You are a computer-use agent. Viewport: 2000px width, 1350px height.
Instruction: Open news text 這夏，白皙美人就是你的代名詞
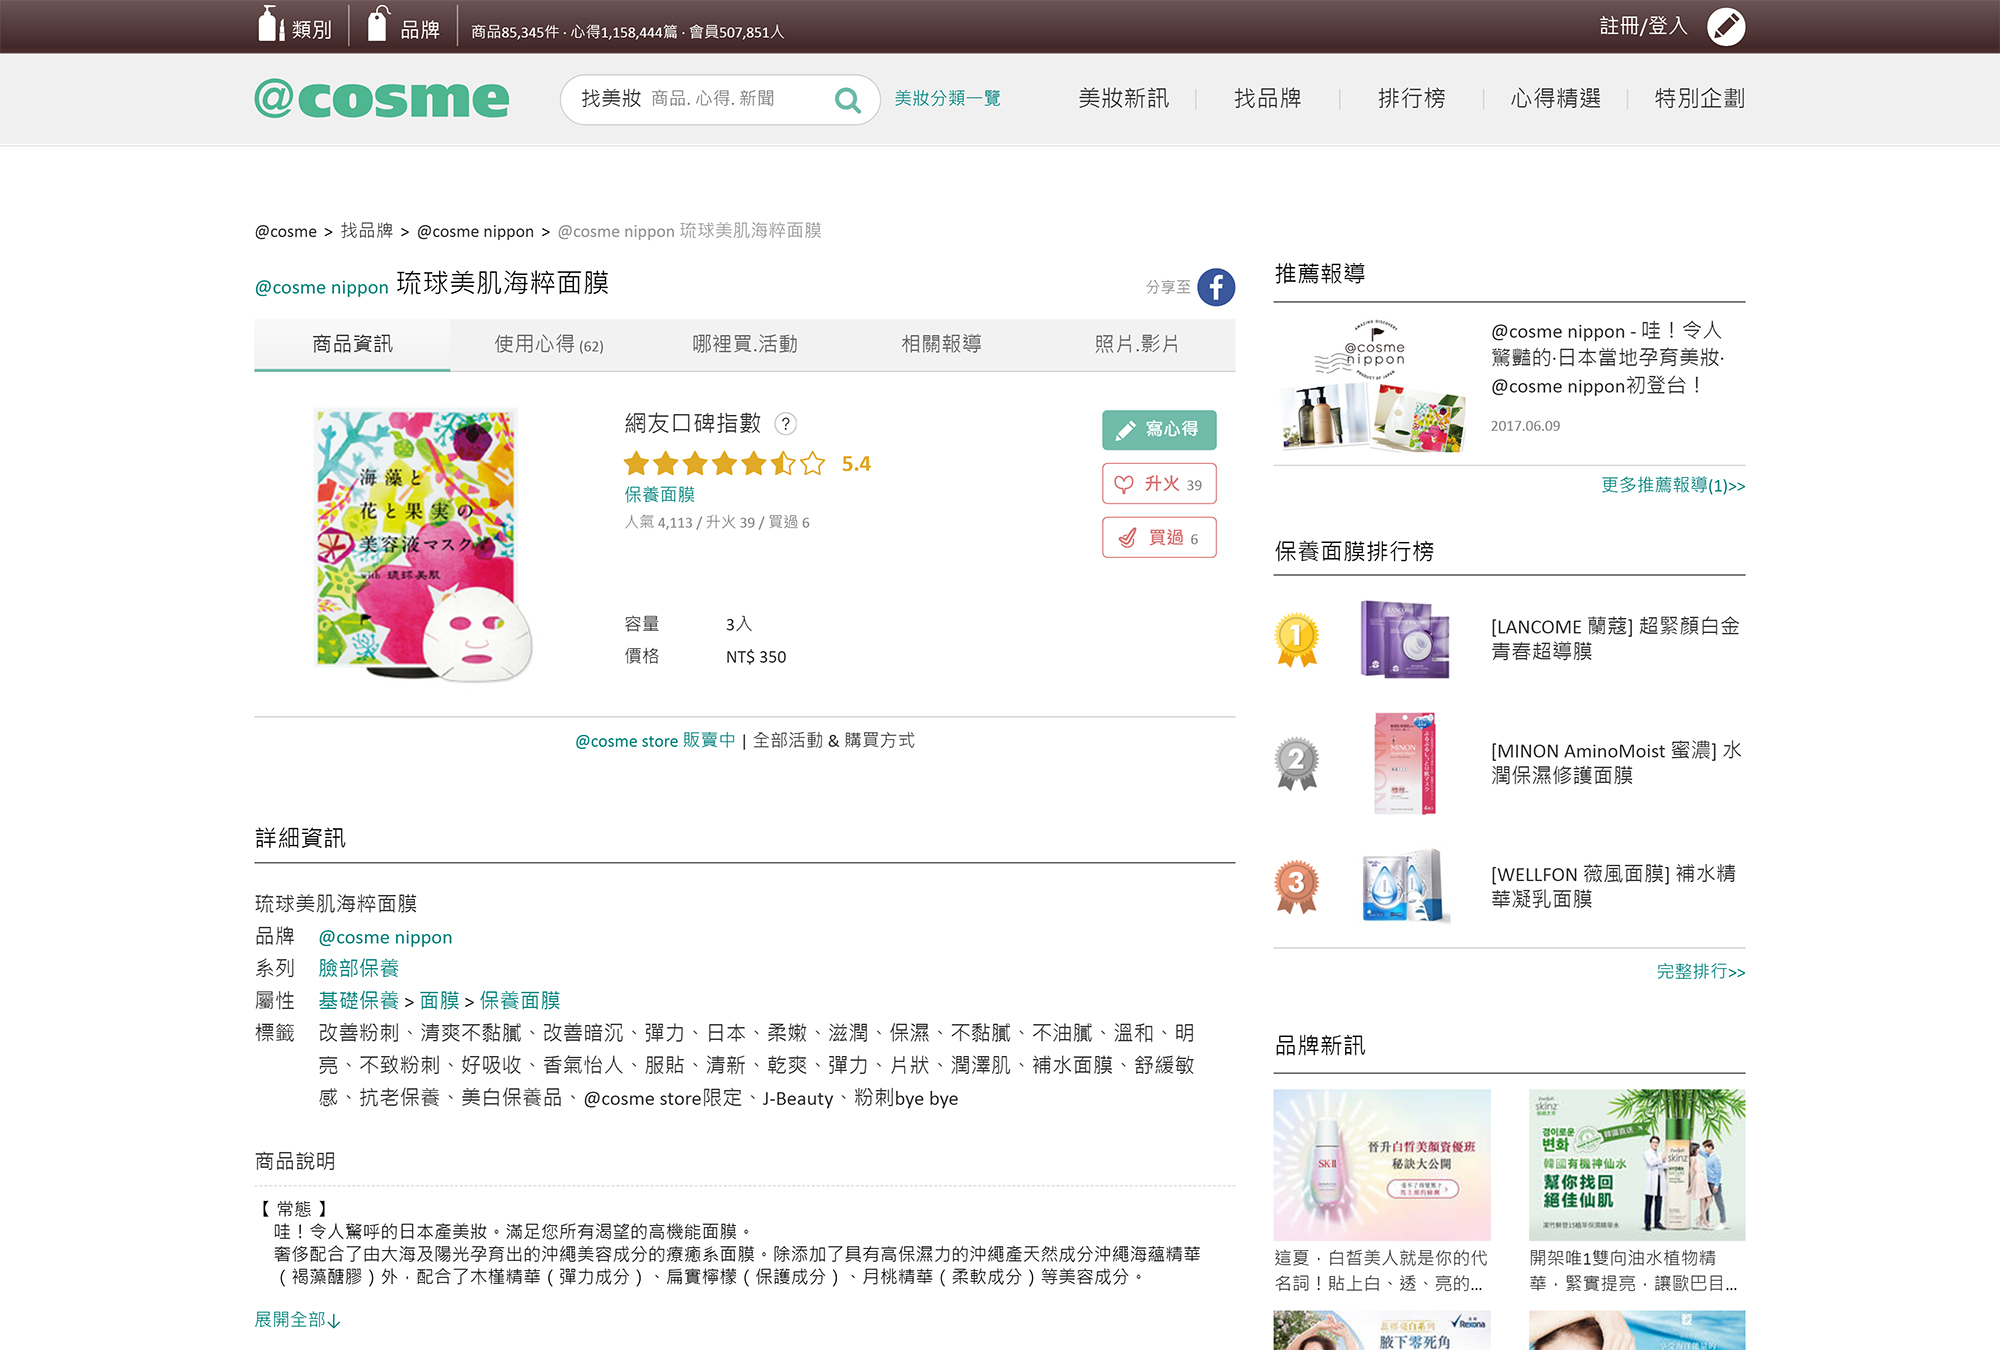coord(1381,1270)
